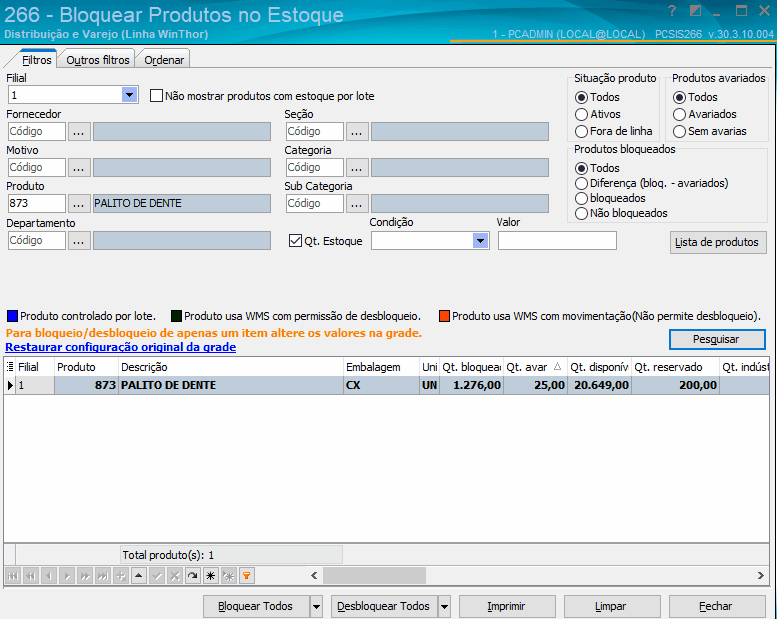Select Diferença (bloq. - avariados) option
This screenshot has height=619, width=777.
pos(581,183)
